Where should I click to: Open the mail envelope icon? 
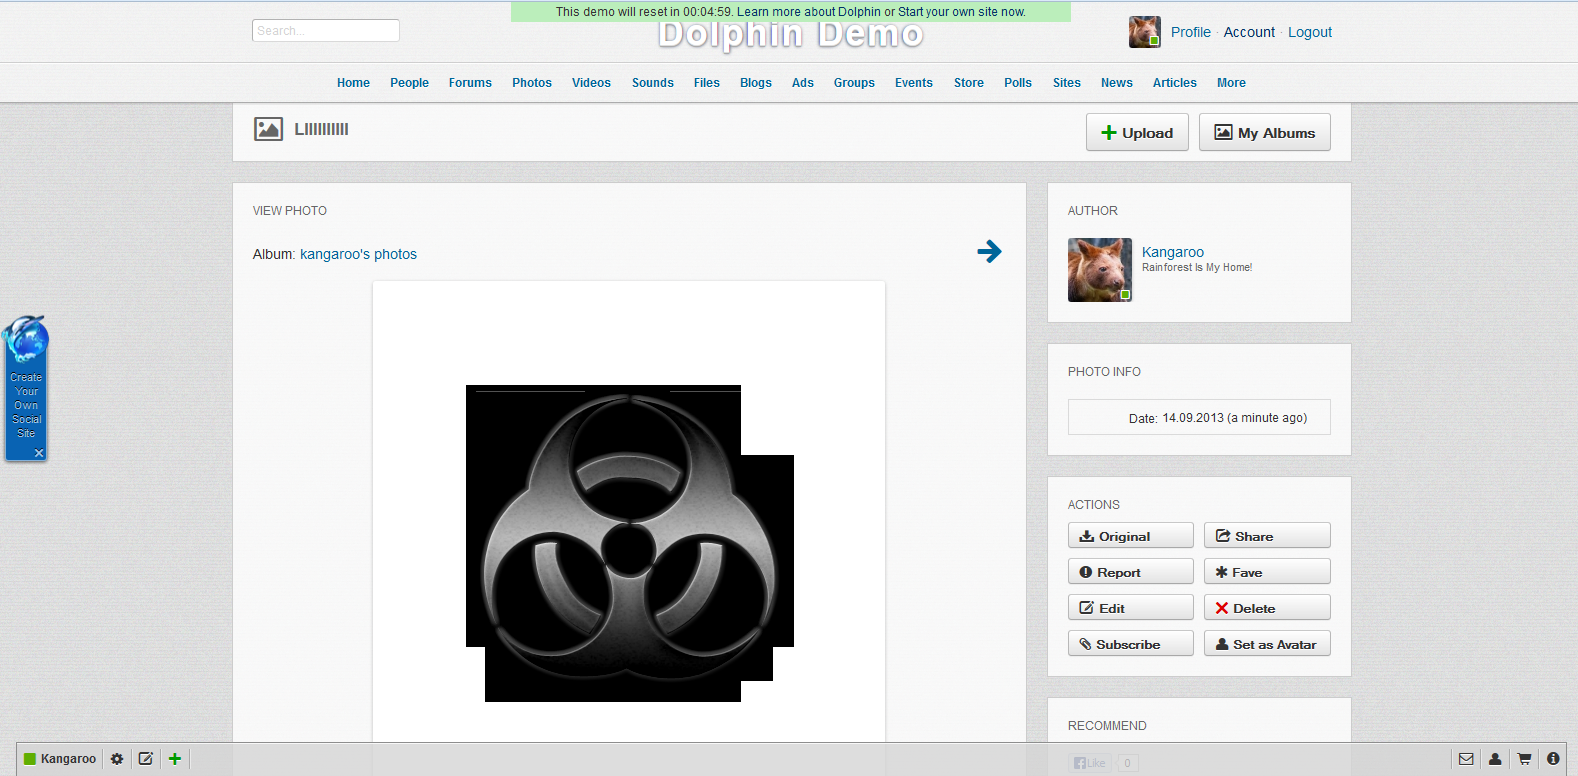1466,759
